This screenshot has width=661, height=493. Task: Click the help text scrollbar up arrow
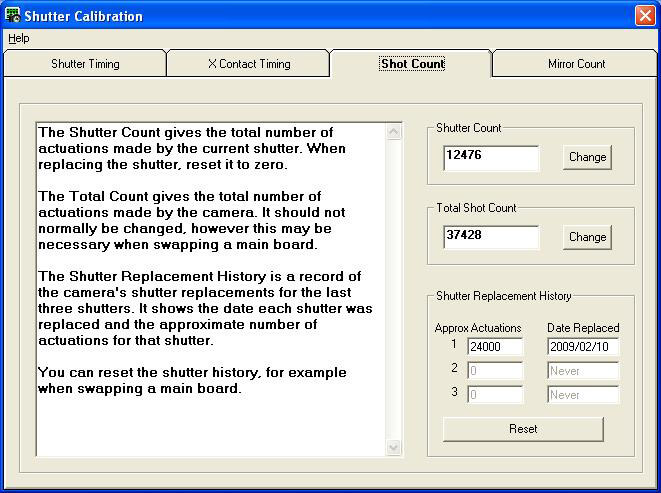pyautogui.click(x=393, y=132)
